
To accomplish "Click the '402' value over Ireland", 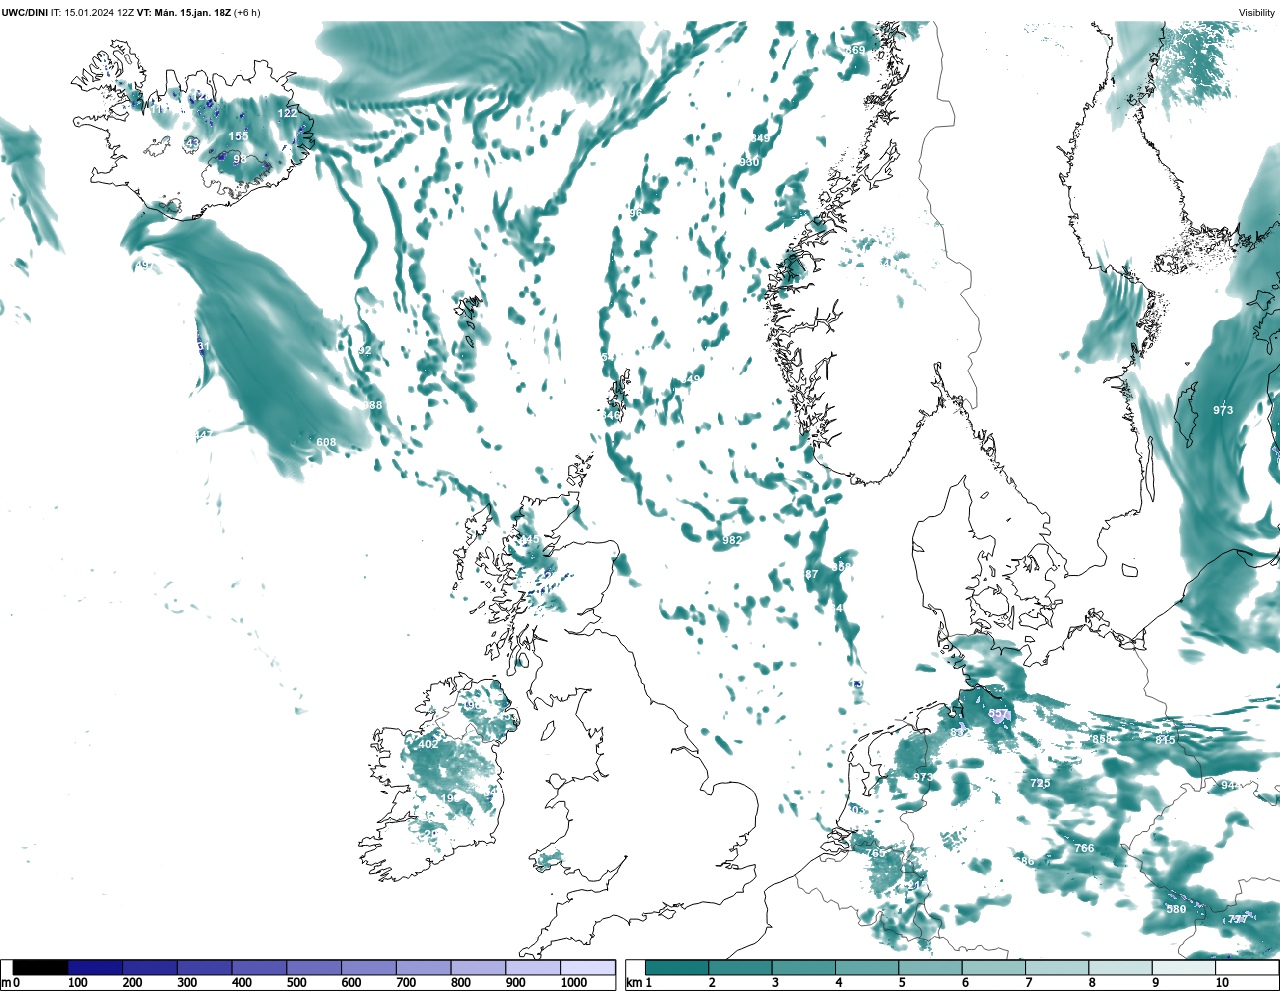I will coord(428,744).
